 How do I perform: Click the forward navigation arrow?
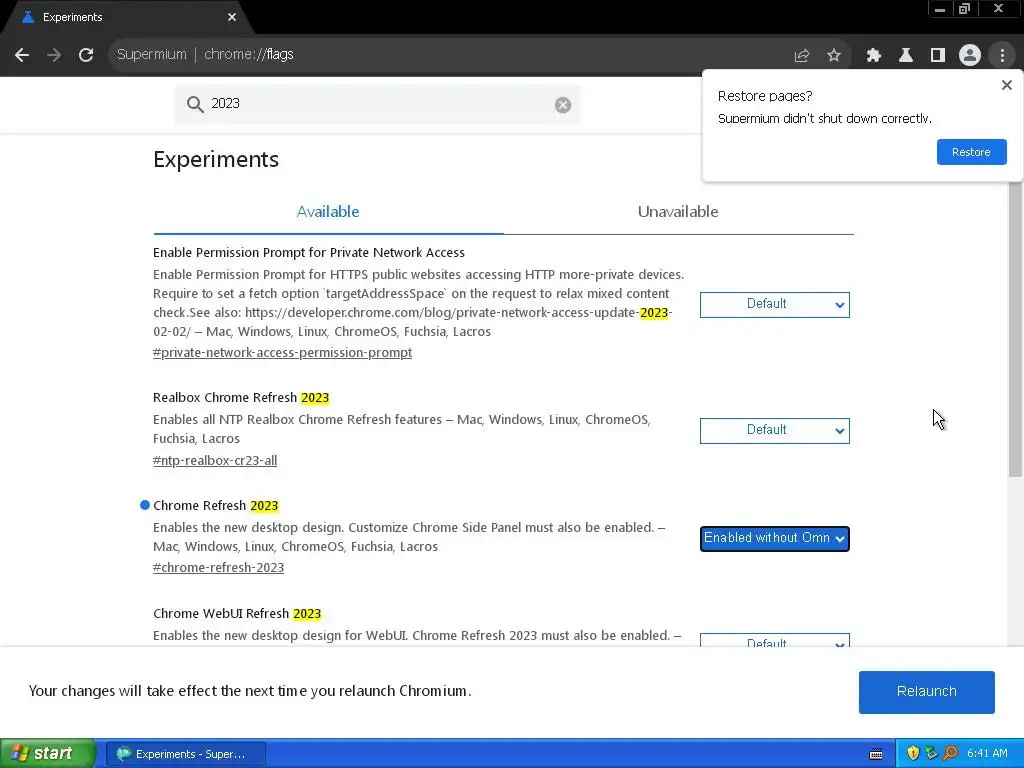click(x=54, y=55)
